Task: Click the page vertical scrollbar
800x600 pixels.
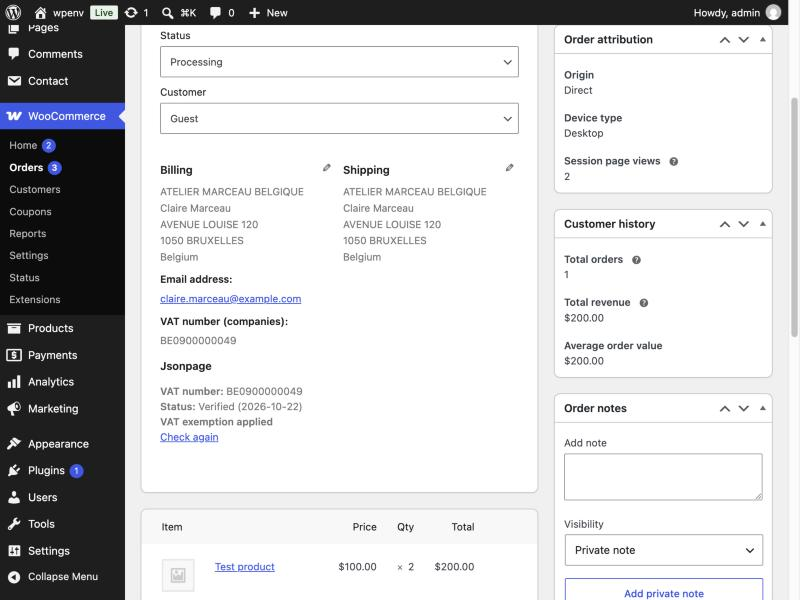Action: [794, 217]
